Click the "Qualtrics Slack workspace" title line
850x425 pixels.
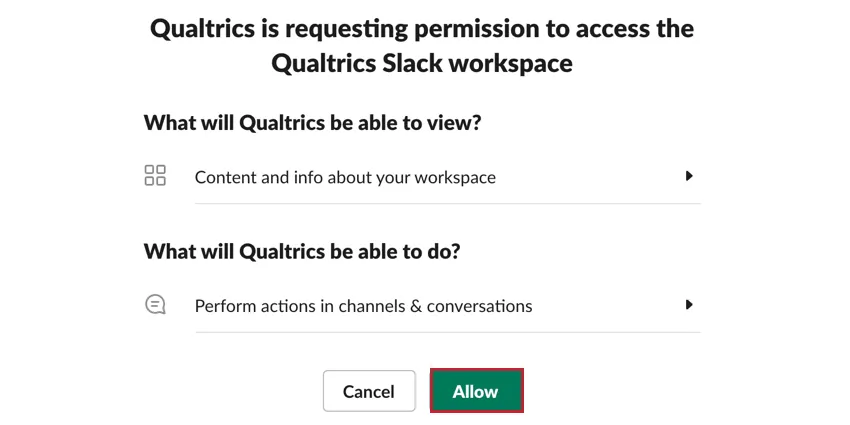click(x=422, y=63)
